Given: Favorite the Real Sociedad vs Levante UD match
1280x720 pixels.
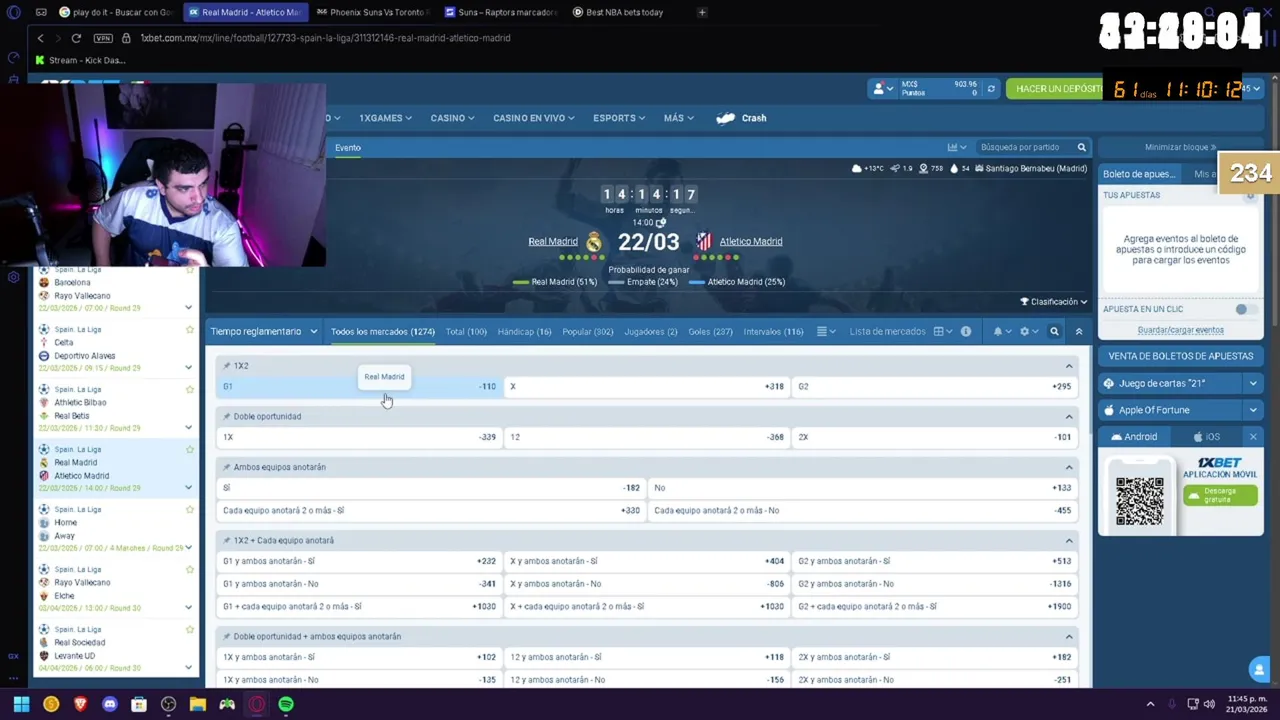Looking at the screenshot, I should click(189, 630).
